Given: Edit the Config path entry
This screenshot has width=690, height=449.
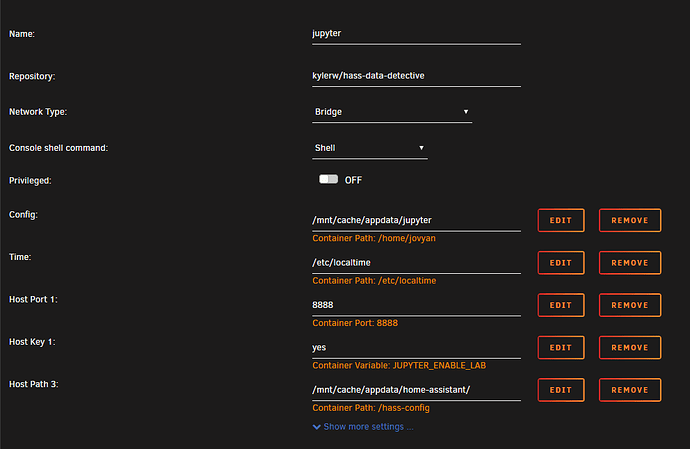Looking at the screenshot, I should [x=560, y=220].
